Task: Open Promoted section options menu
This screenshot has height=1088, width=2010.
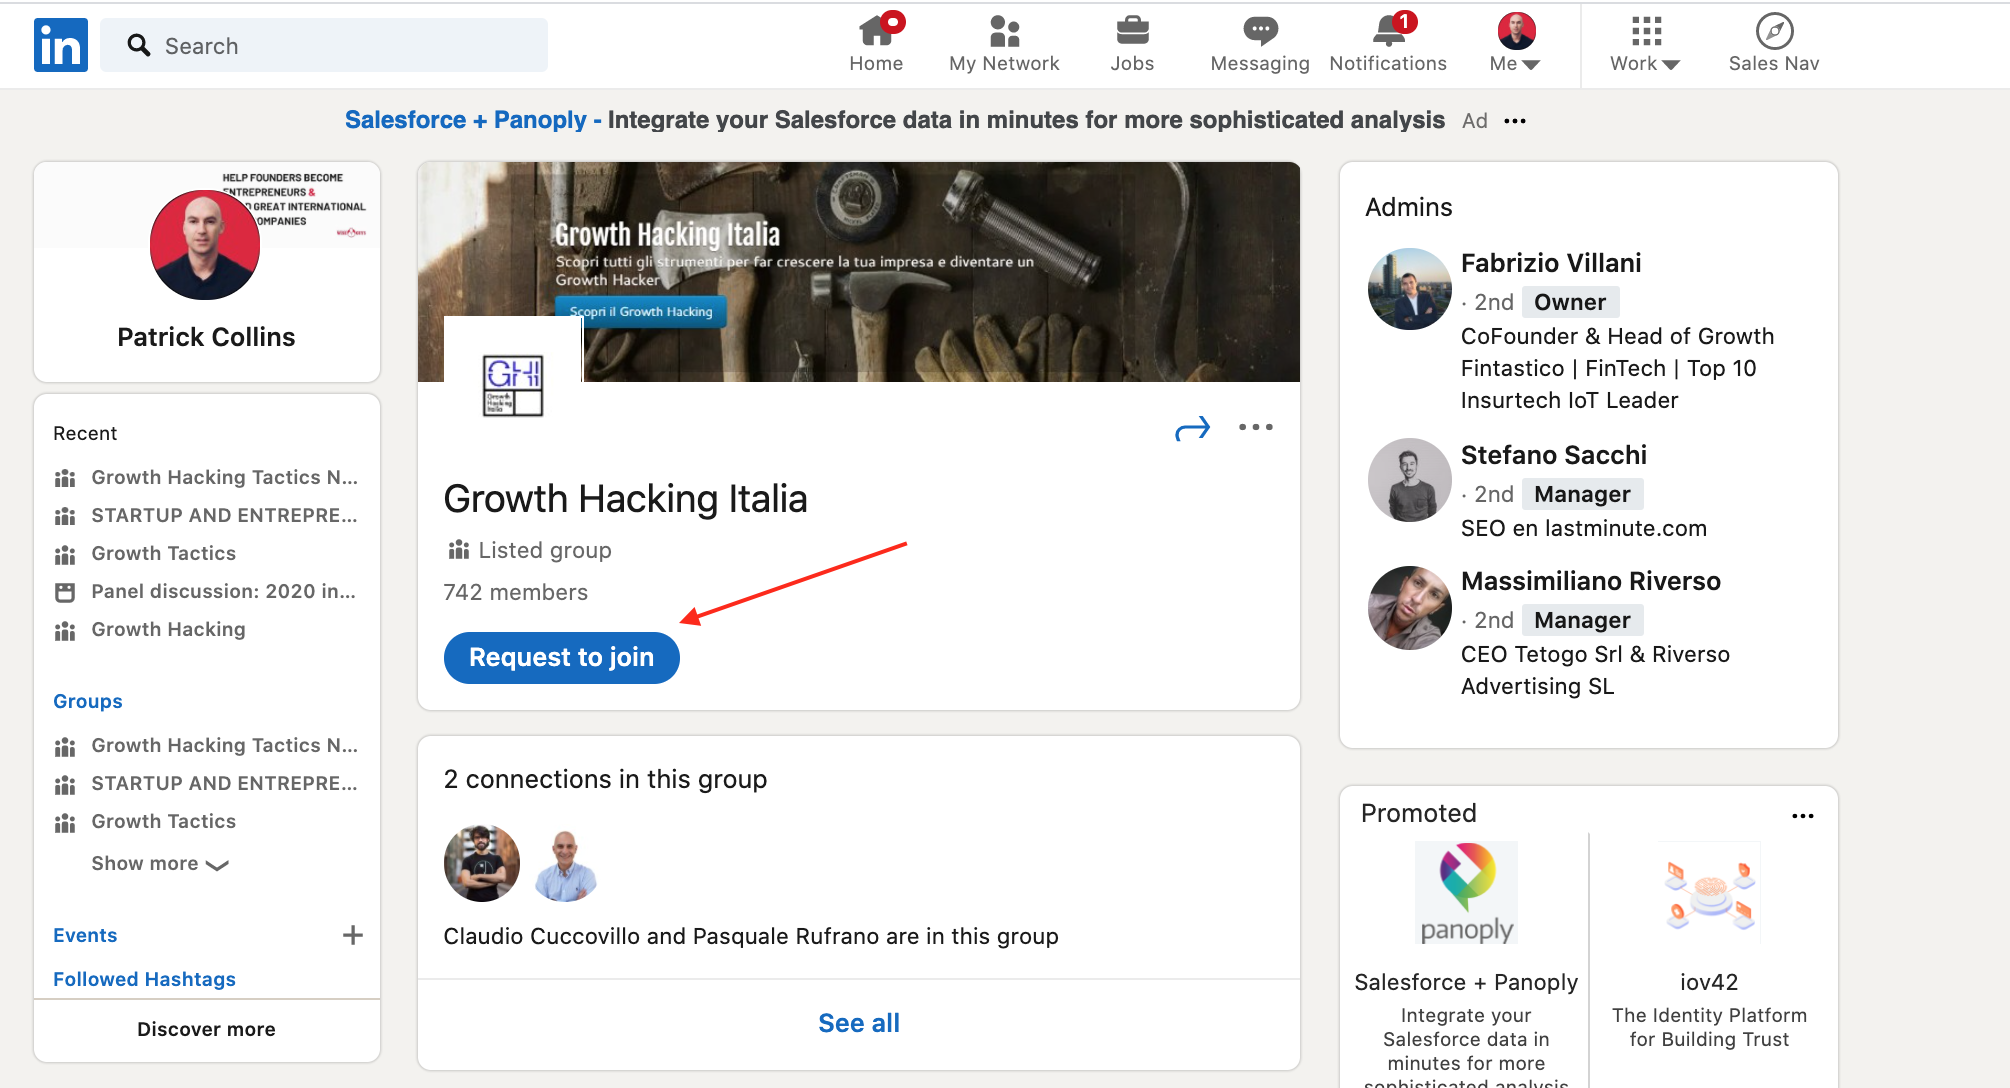Action: point(1803,816)
